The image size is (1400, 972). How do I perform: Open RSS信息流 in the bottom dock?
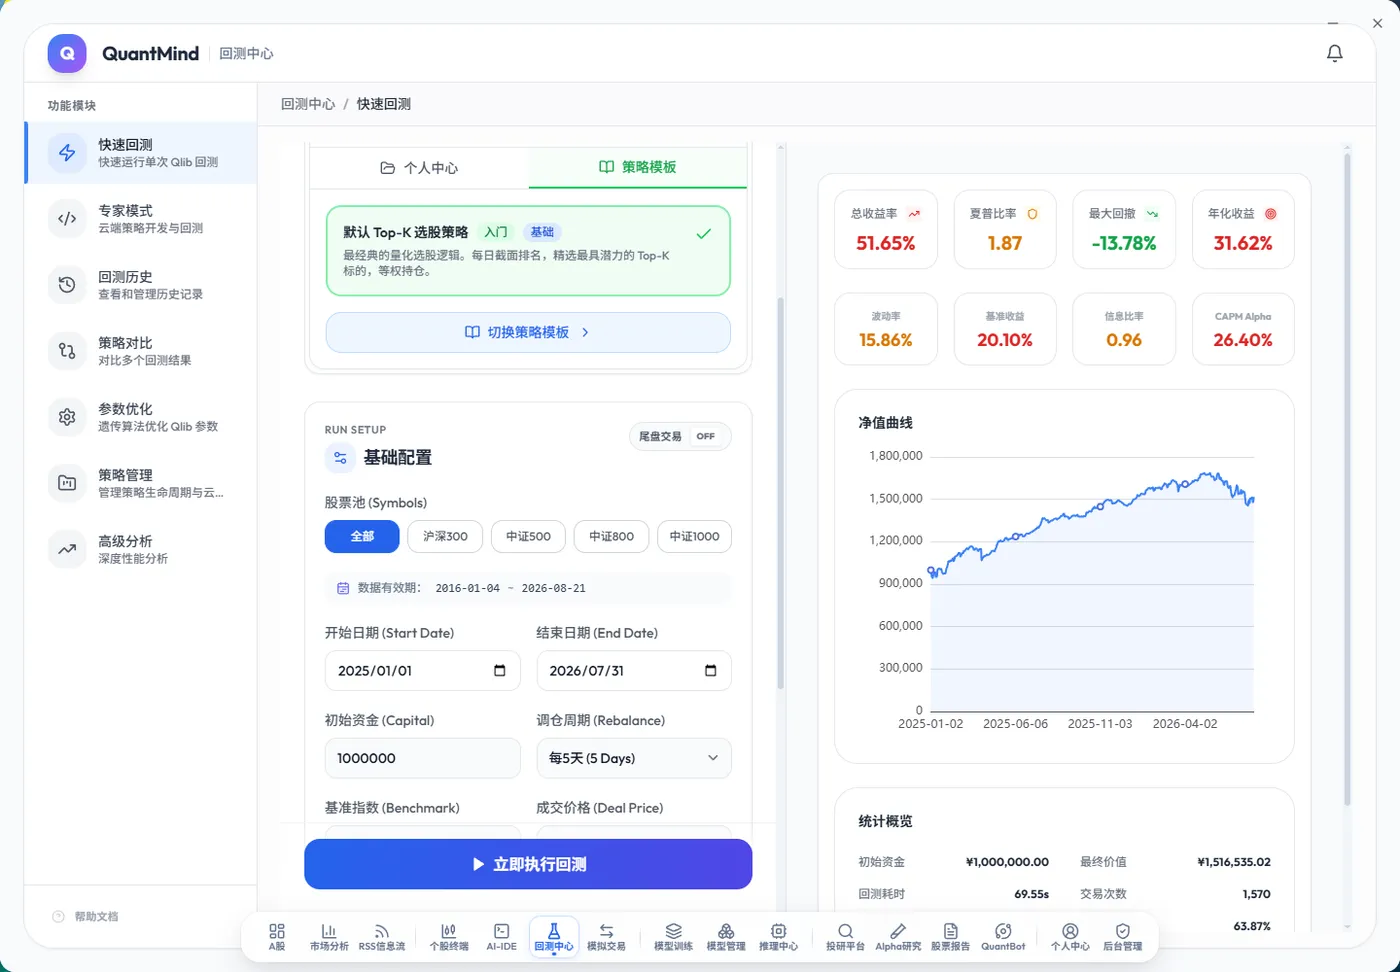pyautogui.click(x=381, y=937)
